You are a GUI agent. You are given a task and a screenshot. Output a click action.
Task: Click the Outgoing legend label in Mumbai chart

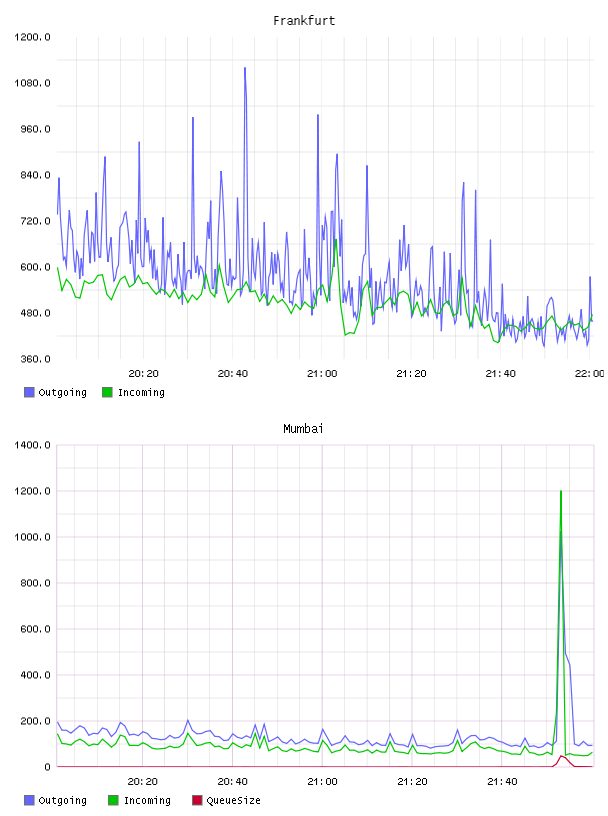[x=62, y=800]
